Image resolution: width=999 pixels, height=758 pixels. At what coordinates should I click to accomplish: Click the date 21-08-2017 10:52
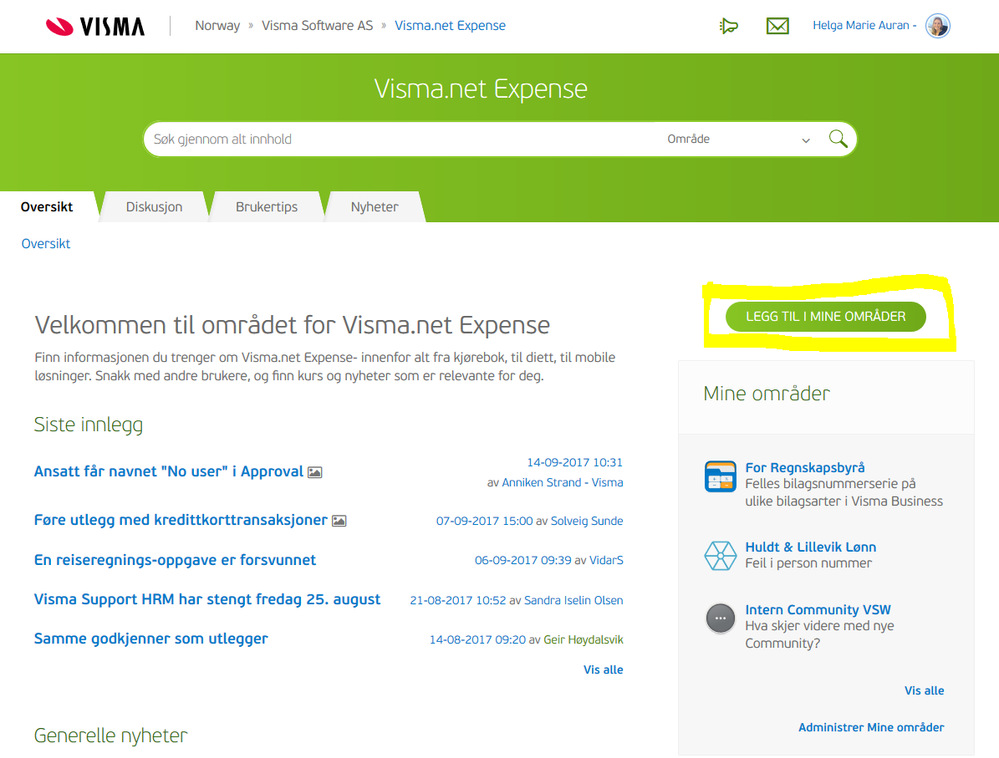(458, 600)
